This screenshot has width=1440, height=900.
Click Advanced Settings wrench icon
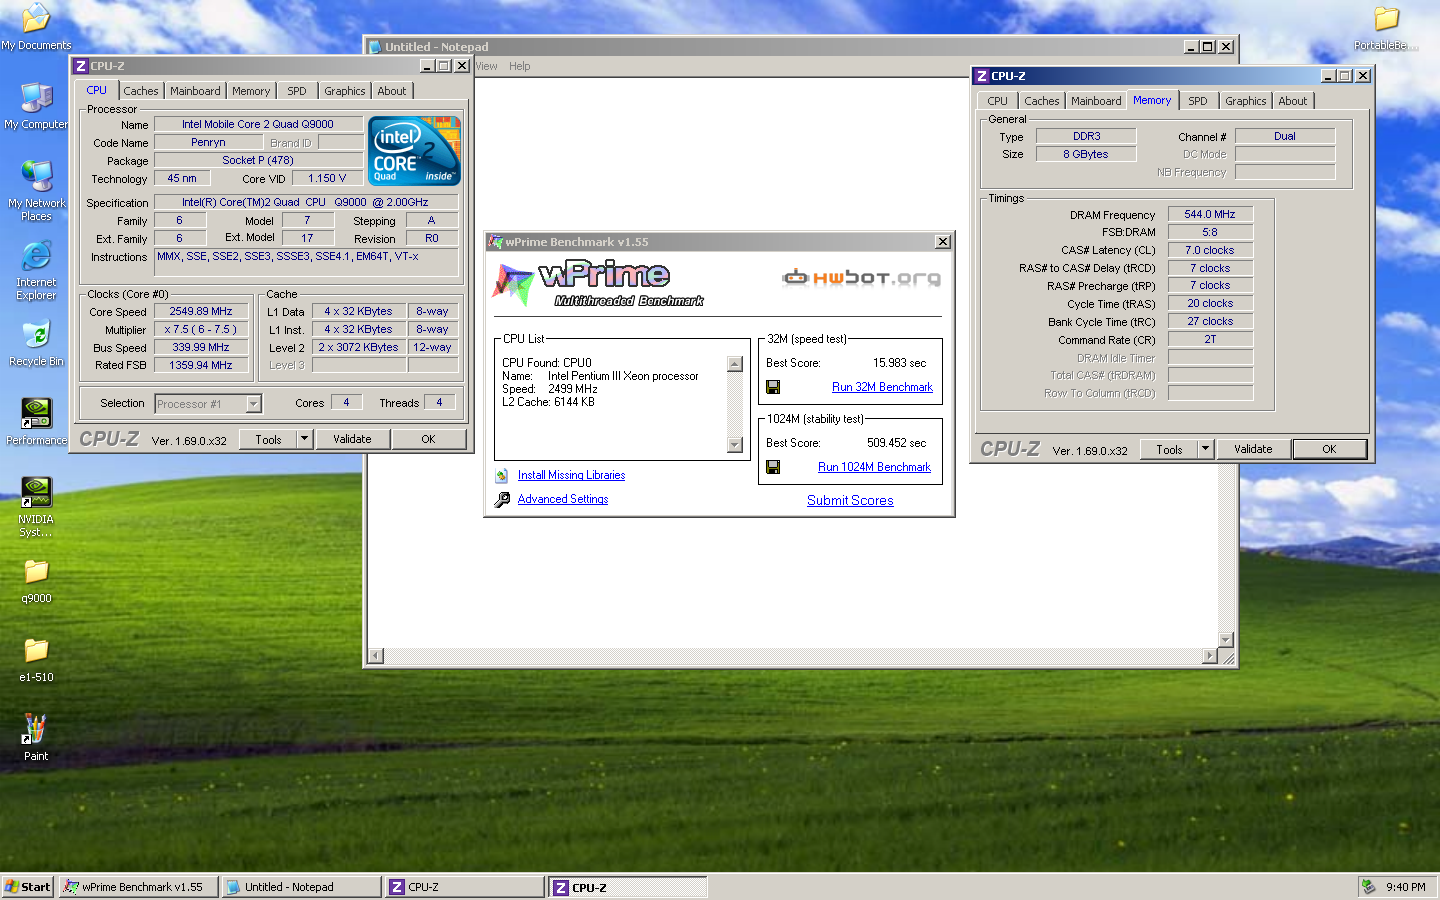click(502, 499)
